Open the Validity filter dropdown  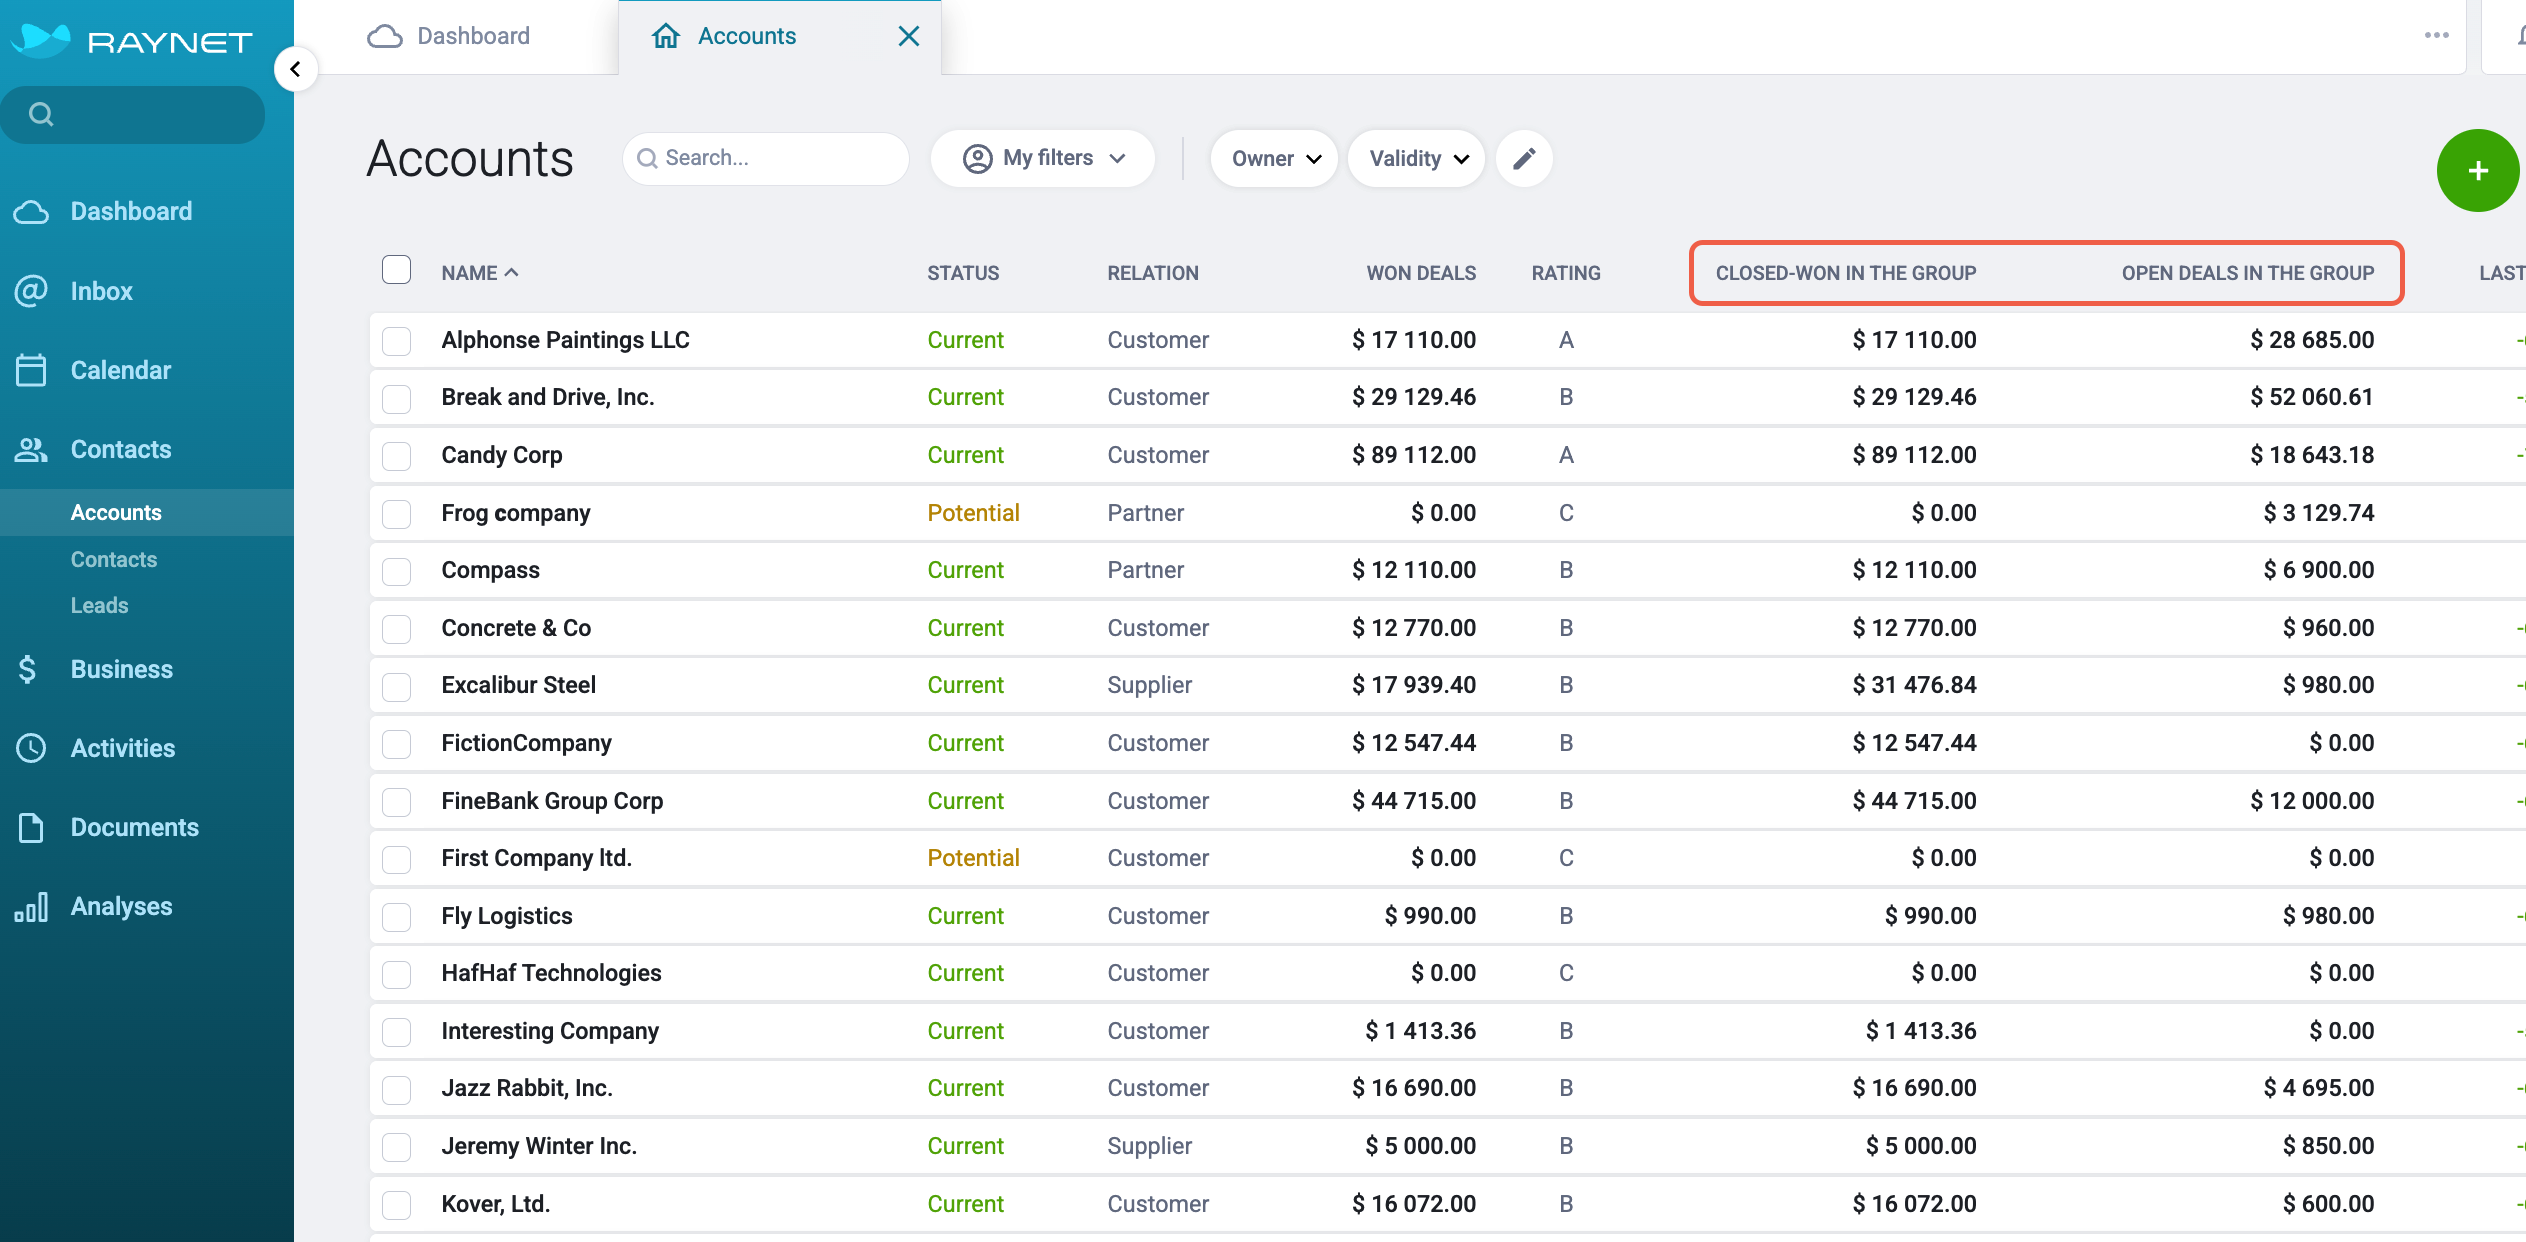1416,158
